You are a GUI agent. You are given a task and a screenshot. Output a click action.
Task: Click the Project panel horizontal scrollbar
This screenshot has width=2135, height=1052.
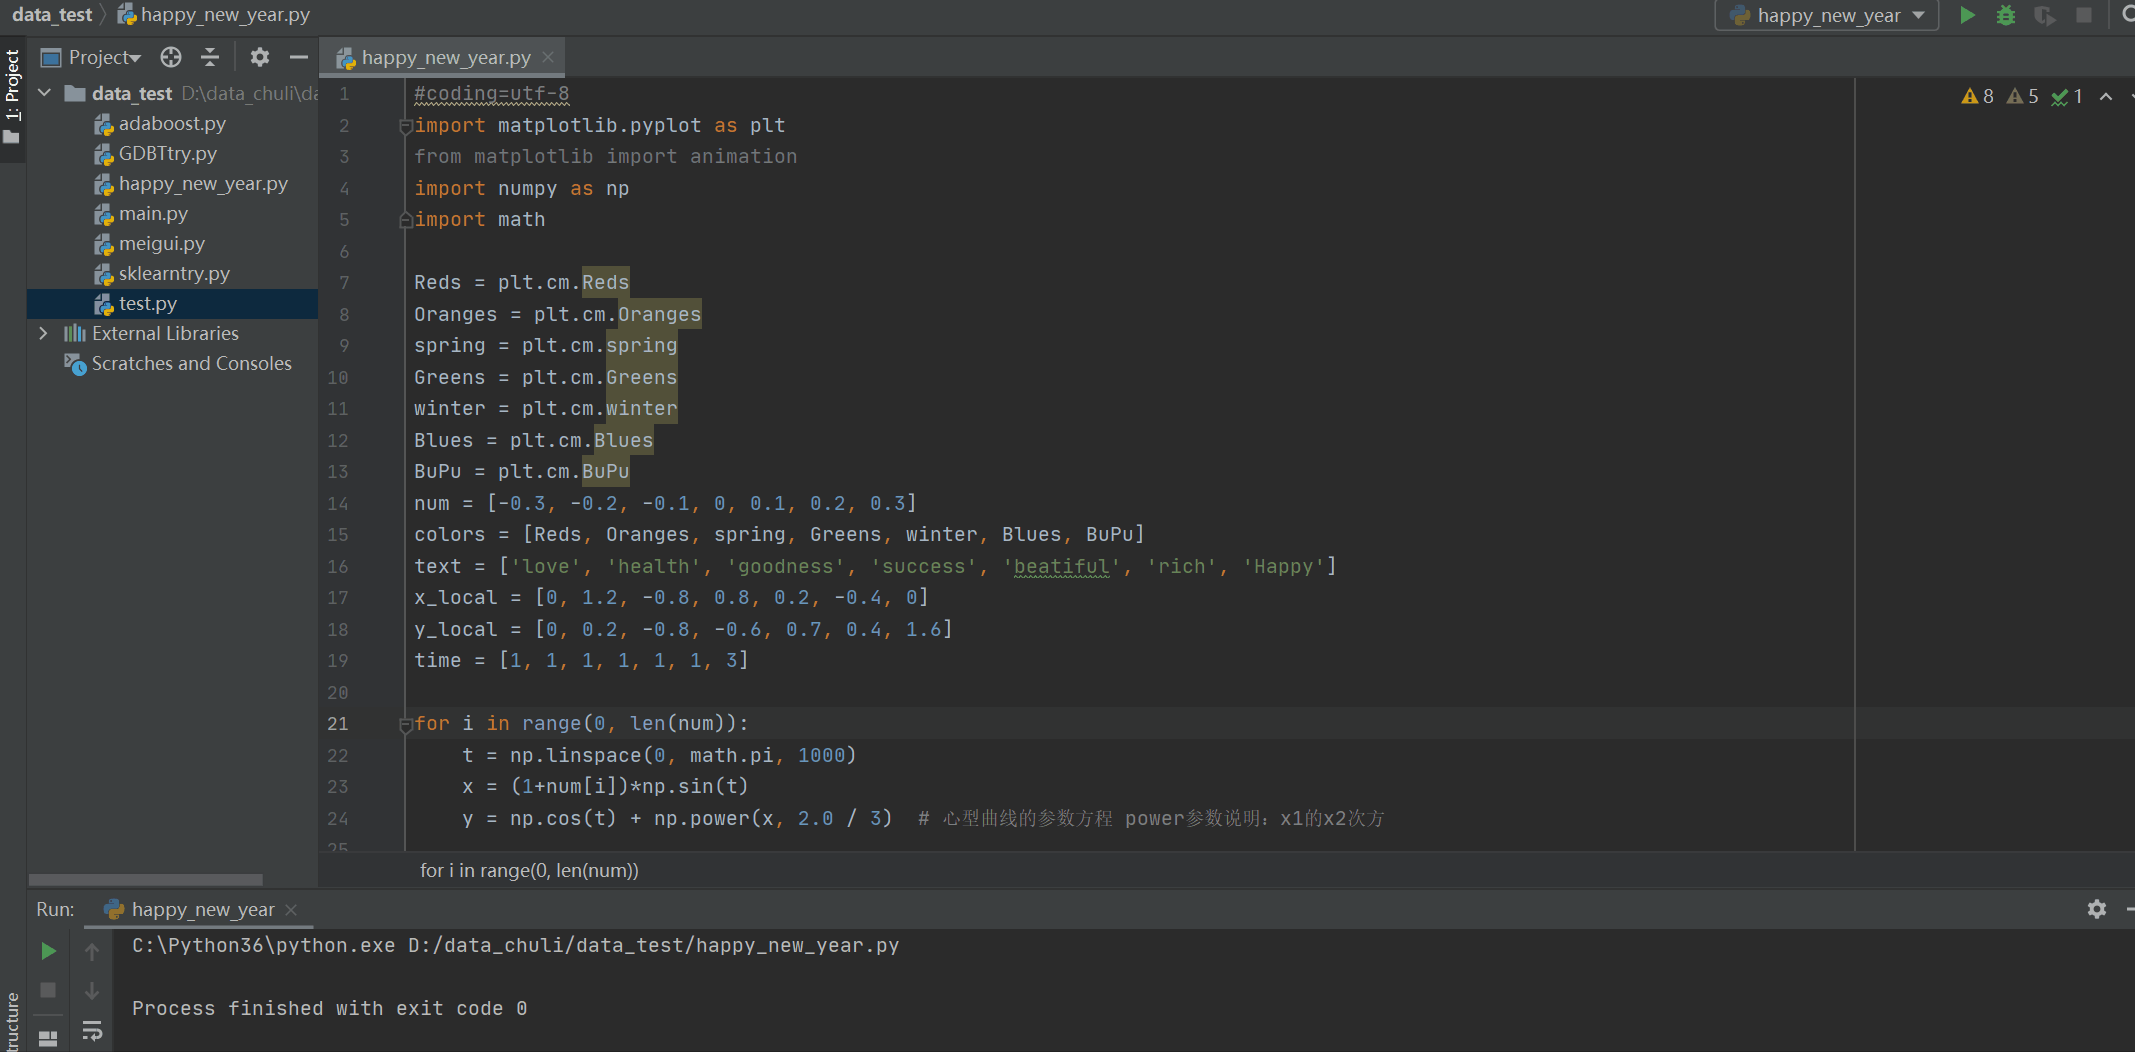pos(146,880)
